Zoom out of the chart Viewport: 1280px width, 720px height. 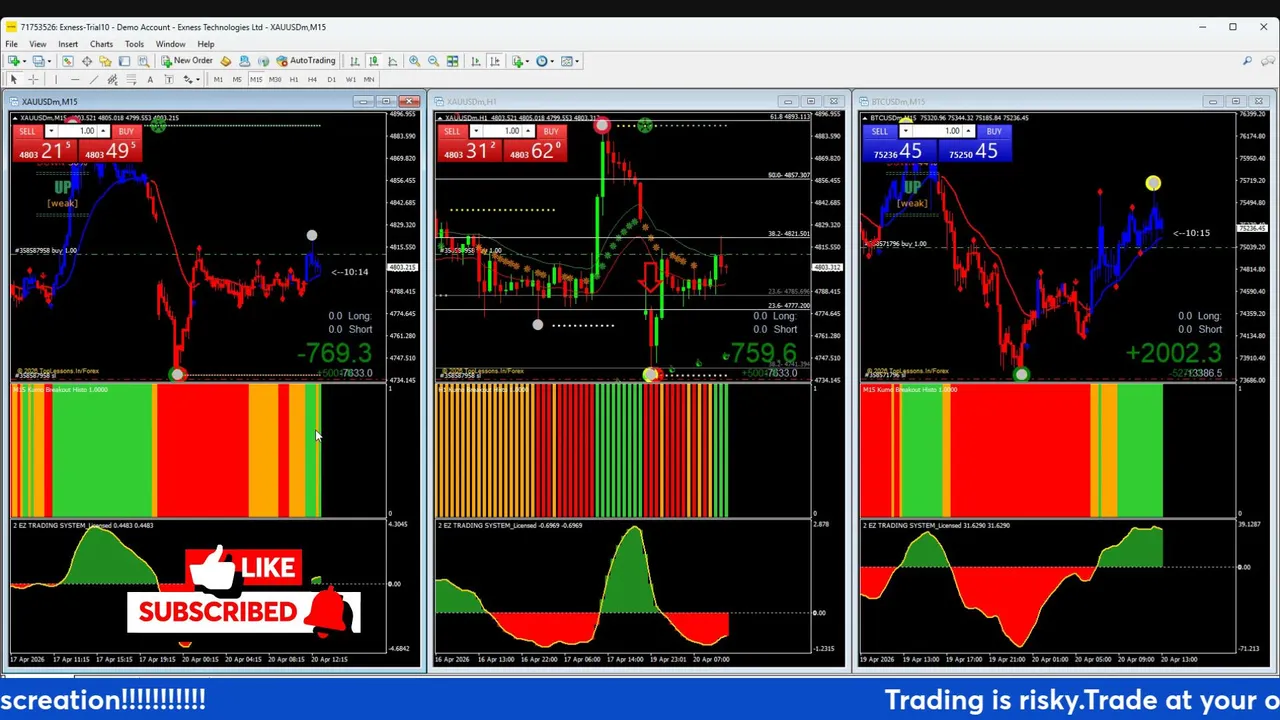coord(433,61)
